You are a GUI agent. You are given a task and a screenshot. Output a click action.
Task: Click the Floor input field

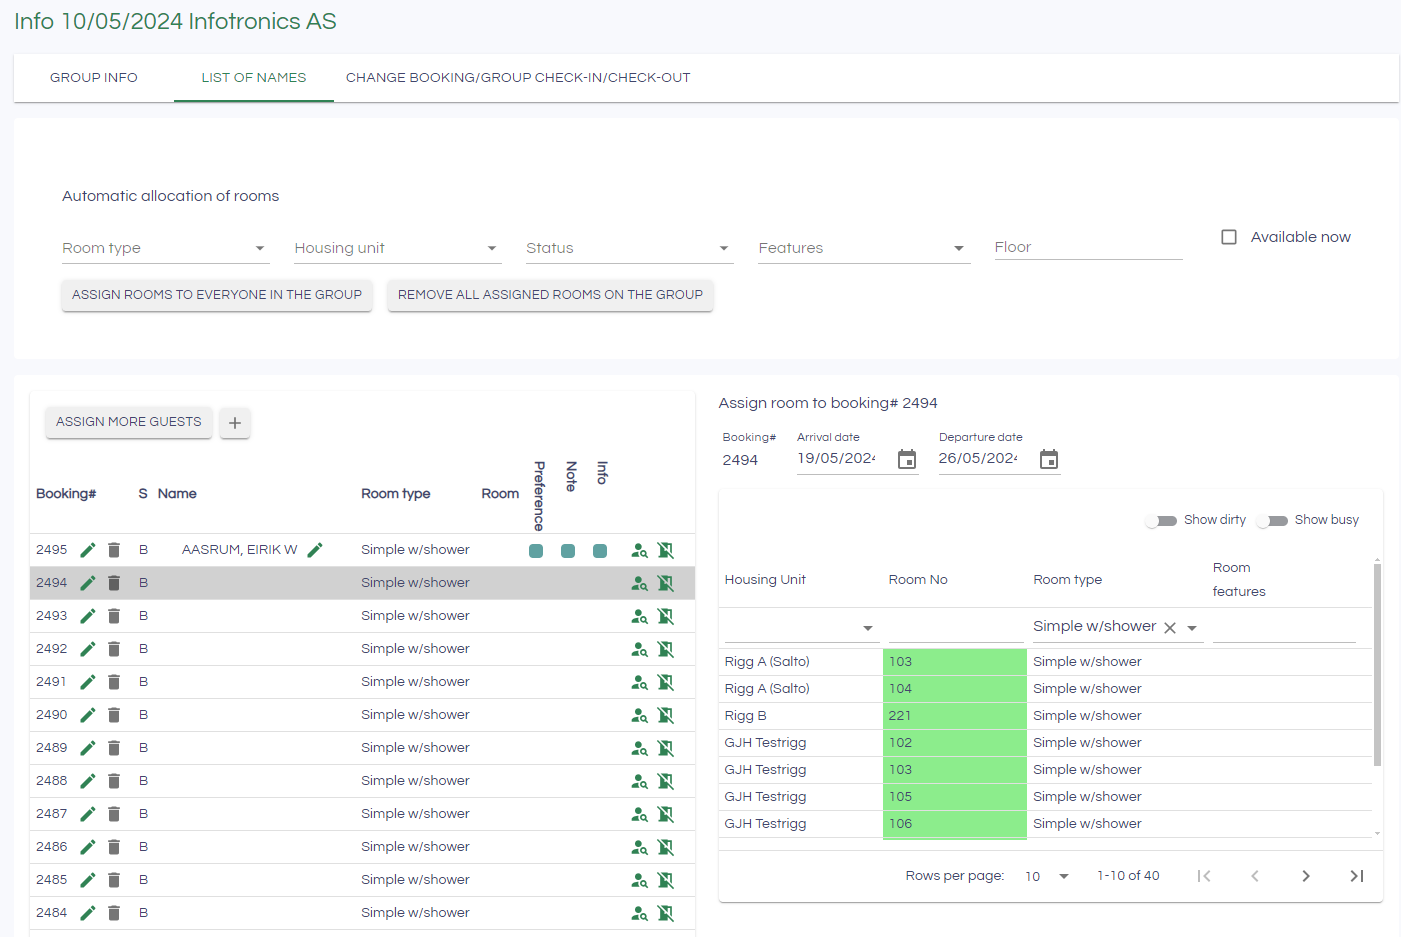tap(1088, 247)
